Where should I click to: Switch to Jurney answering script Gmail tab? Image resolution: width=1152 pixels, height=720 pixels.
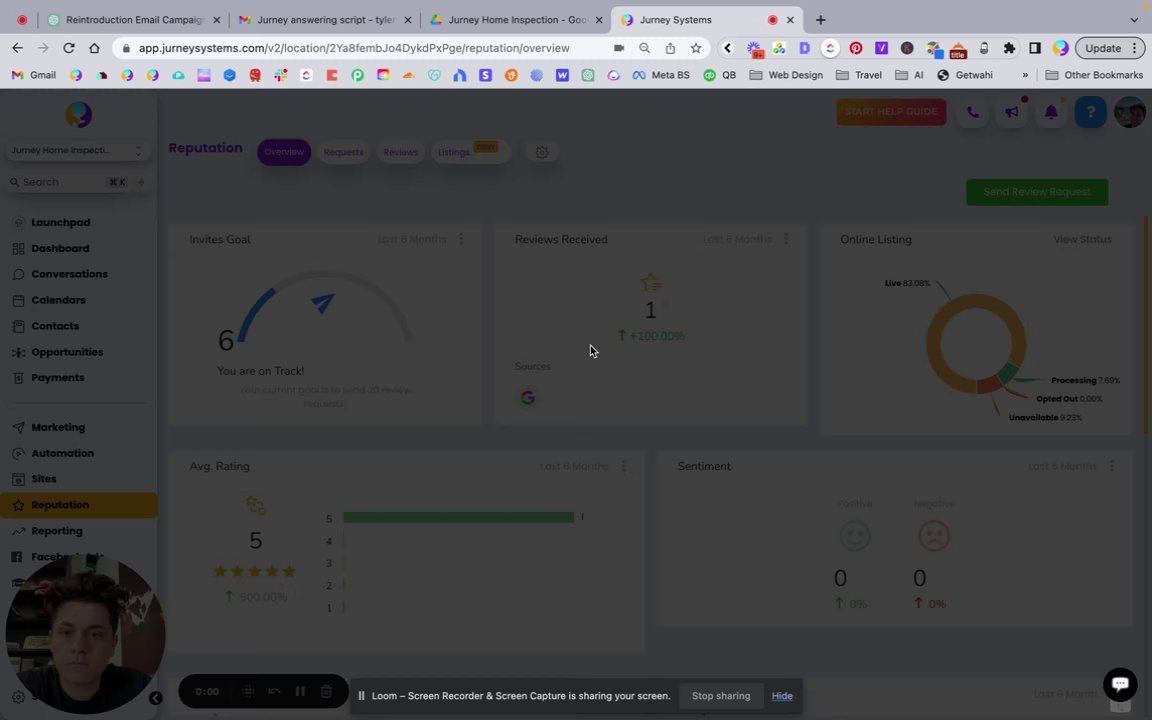[x=325, y=20]
